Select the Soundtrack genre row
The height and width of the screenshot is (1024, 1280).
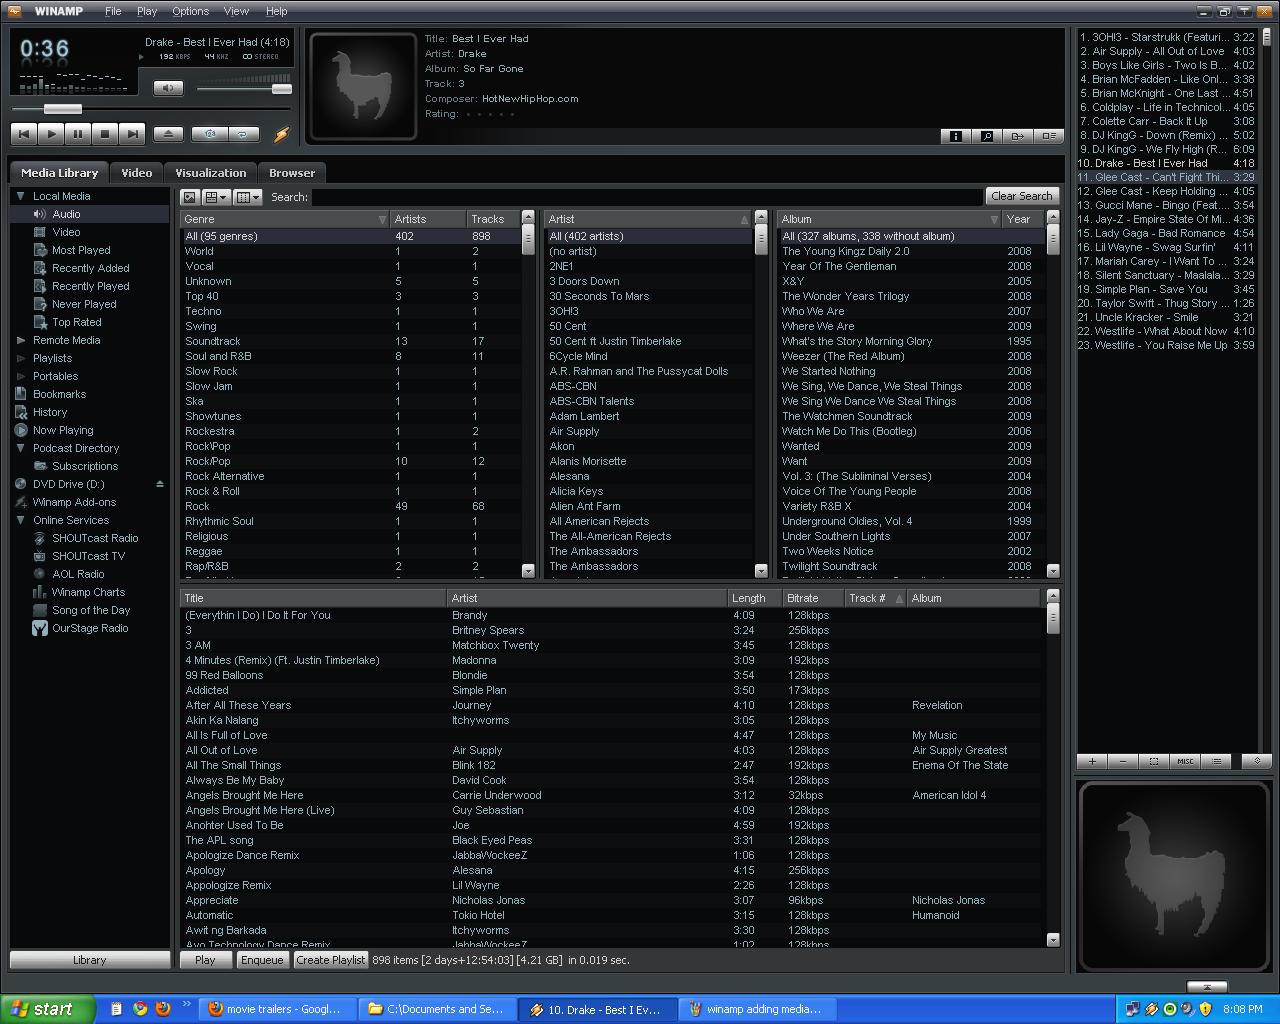pyautogui.click(x=351, y=341)
